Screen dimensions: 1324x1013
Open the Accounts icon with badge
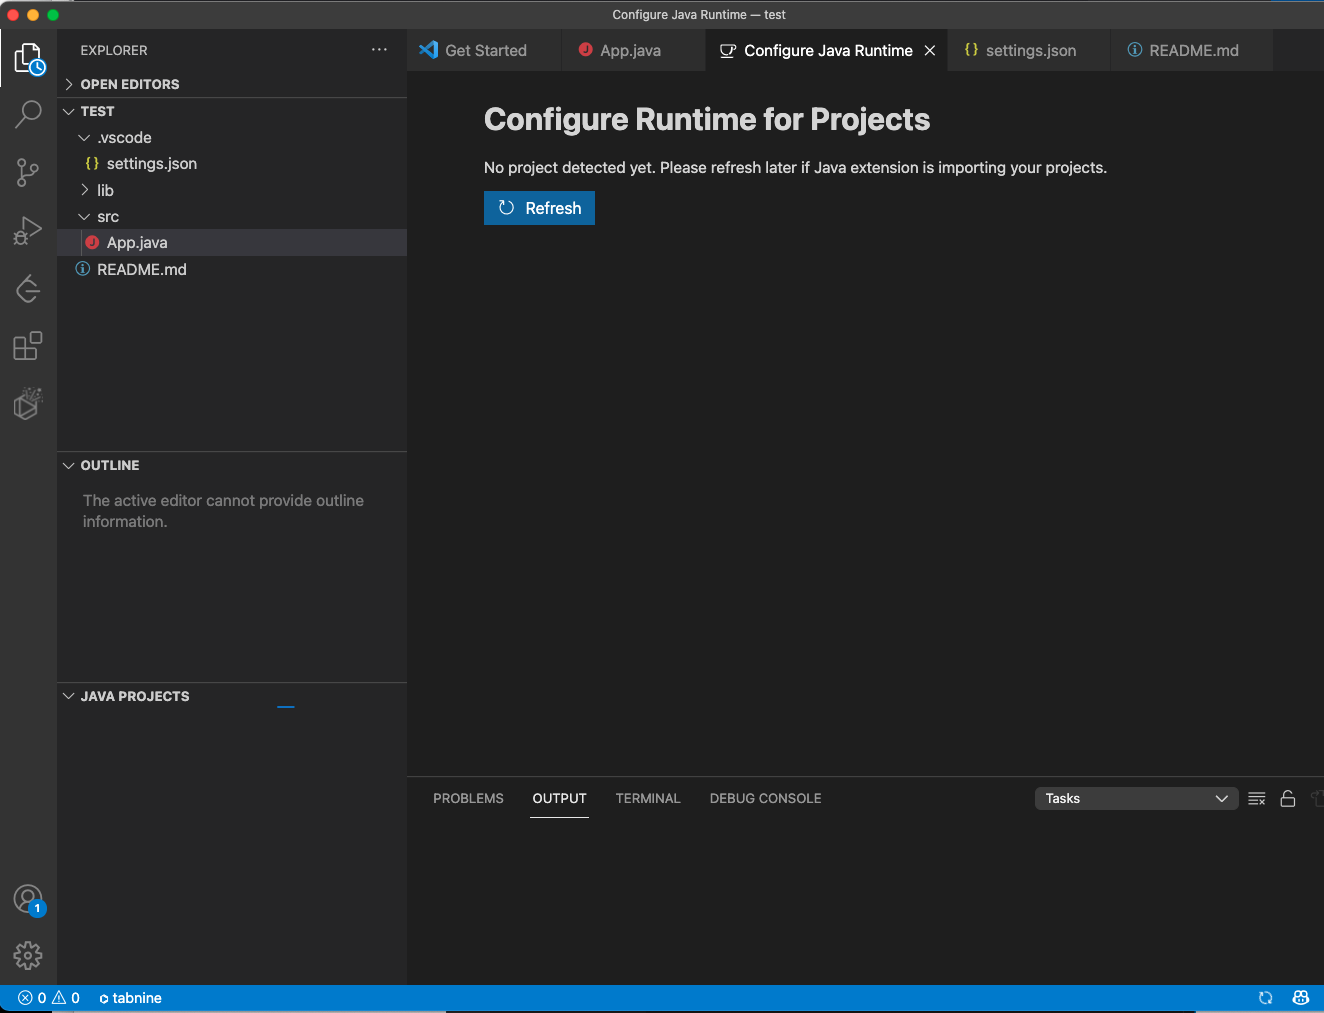pyautogui.click(x=28, y=899)
